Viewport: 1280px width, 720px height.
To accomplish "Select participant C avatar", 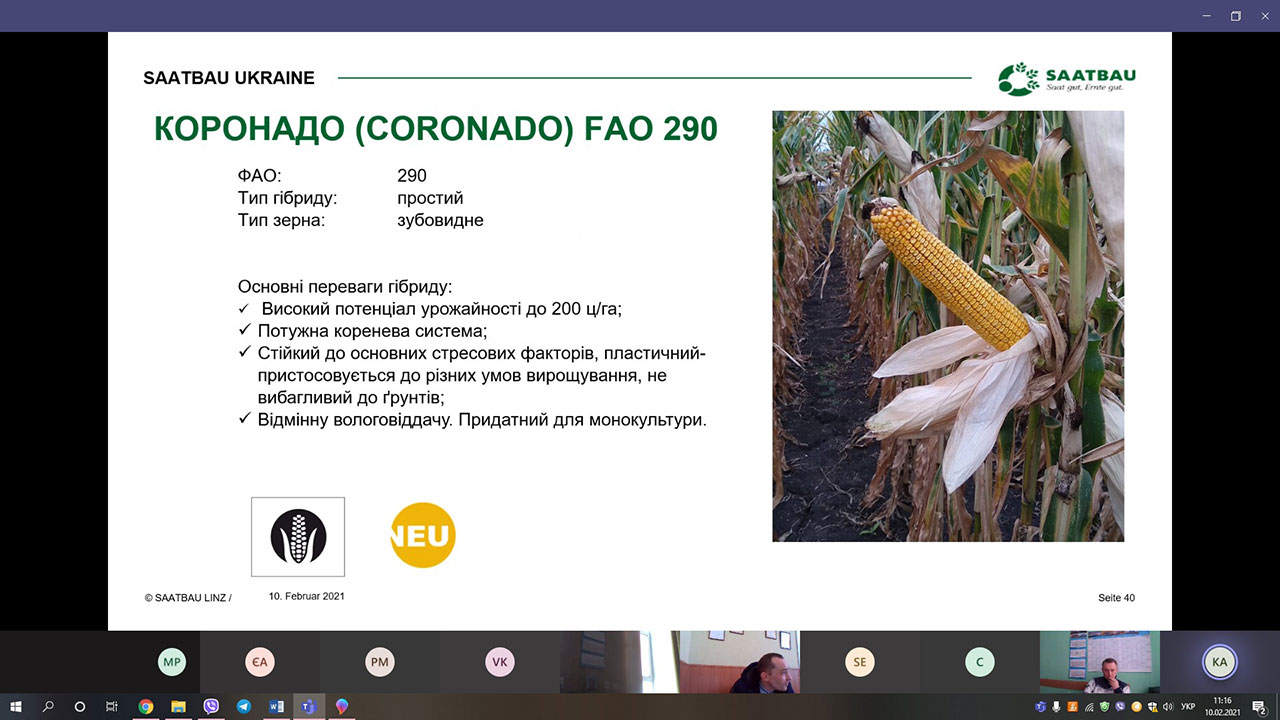I will 979,661.
